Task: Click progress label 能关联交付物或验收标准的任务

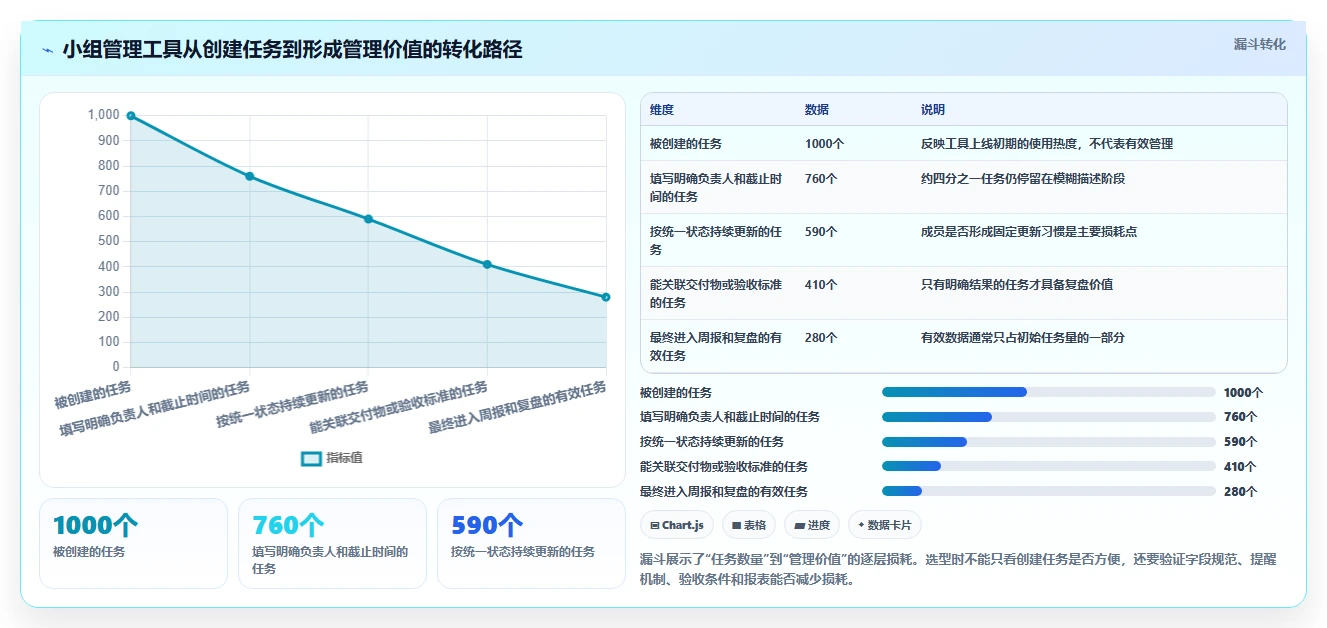Action: pos(724,467)
